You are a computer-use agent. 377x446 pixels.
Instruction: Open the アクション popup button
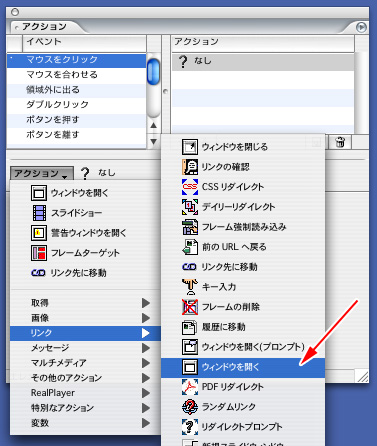pos(42,173)
